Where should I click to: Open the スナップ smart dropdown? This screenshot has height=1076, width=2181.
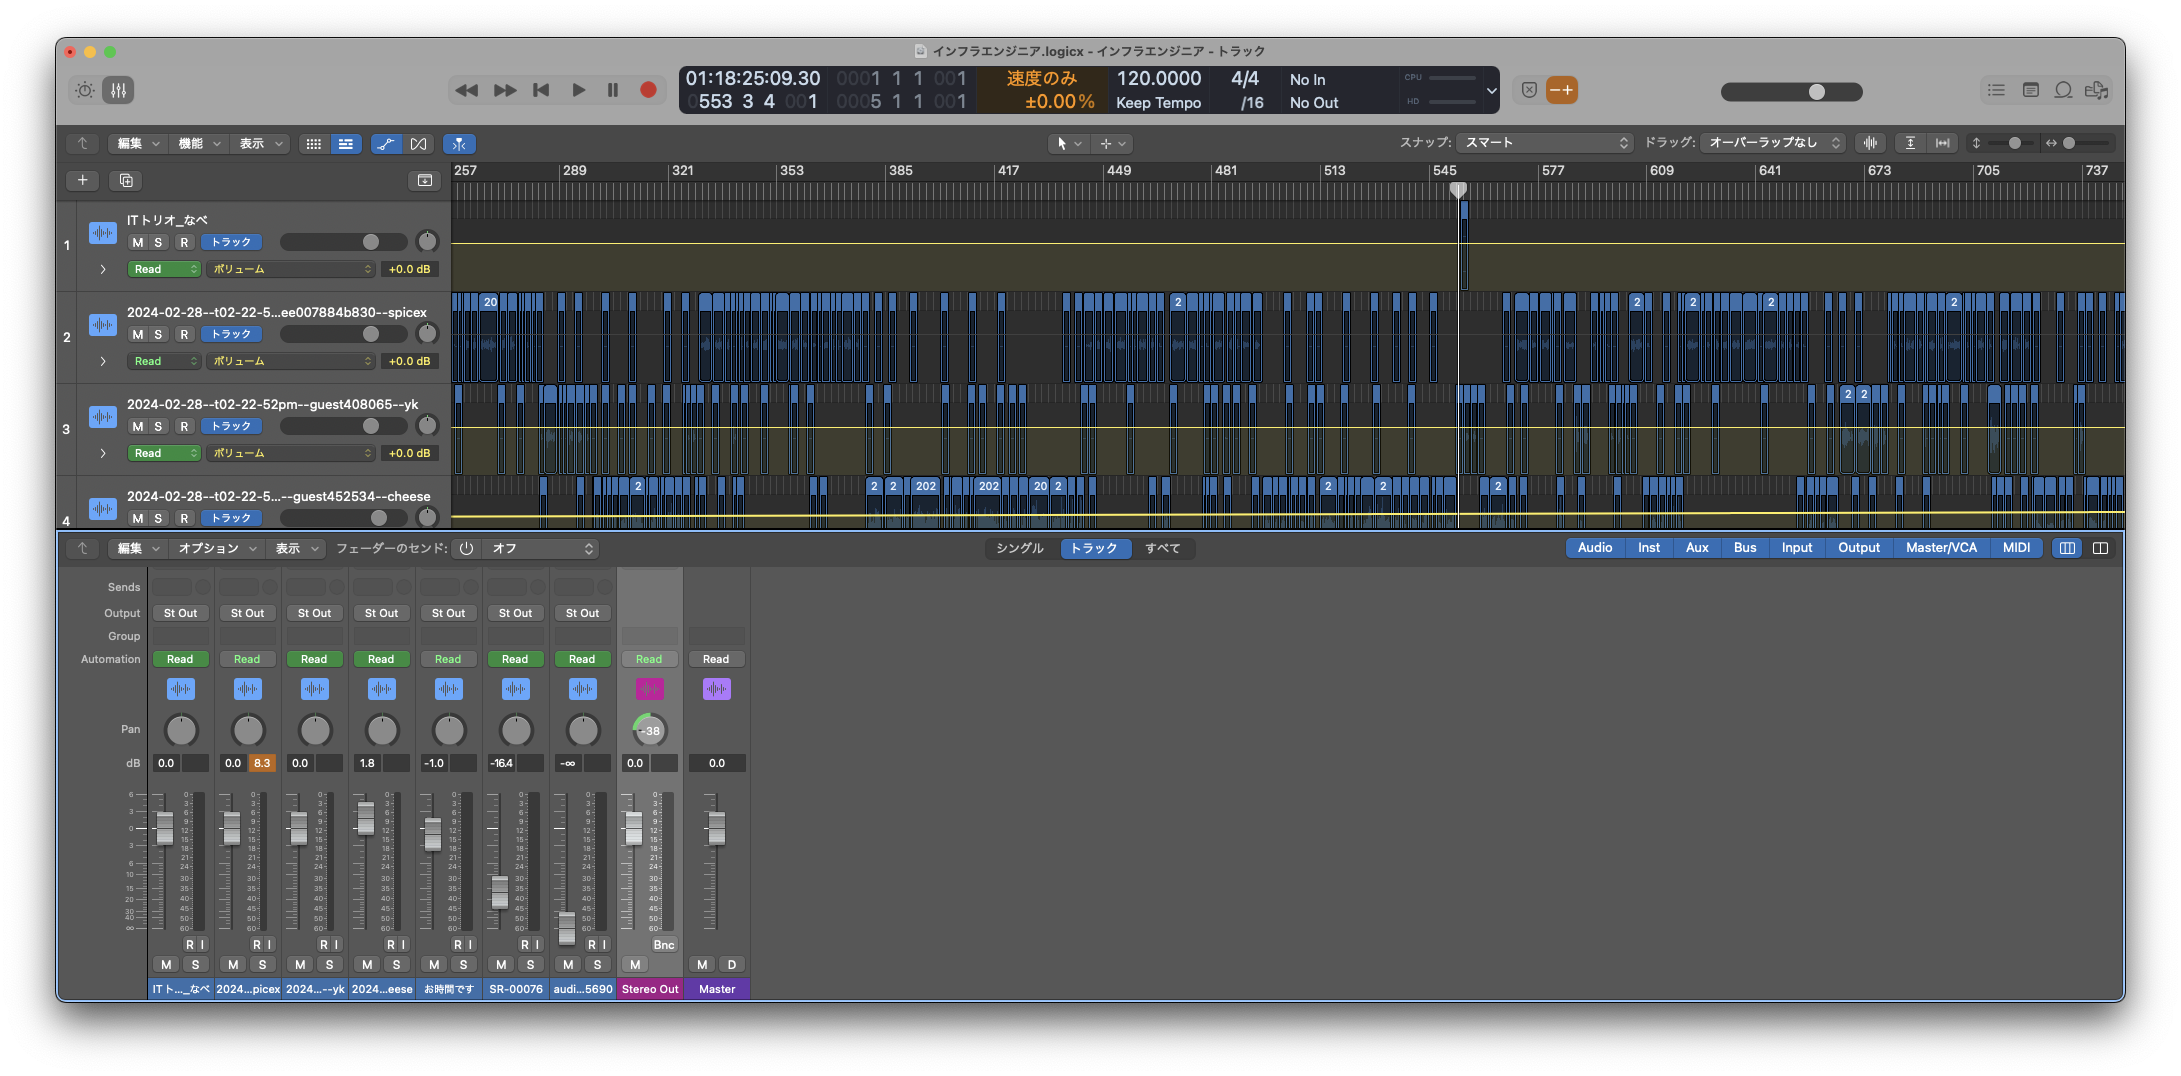1545,143
